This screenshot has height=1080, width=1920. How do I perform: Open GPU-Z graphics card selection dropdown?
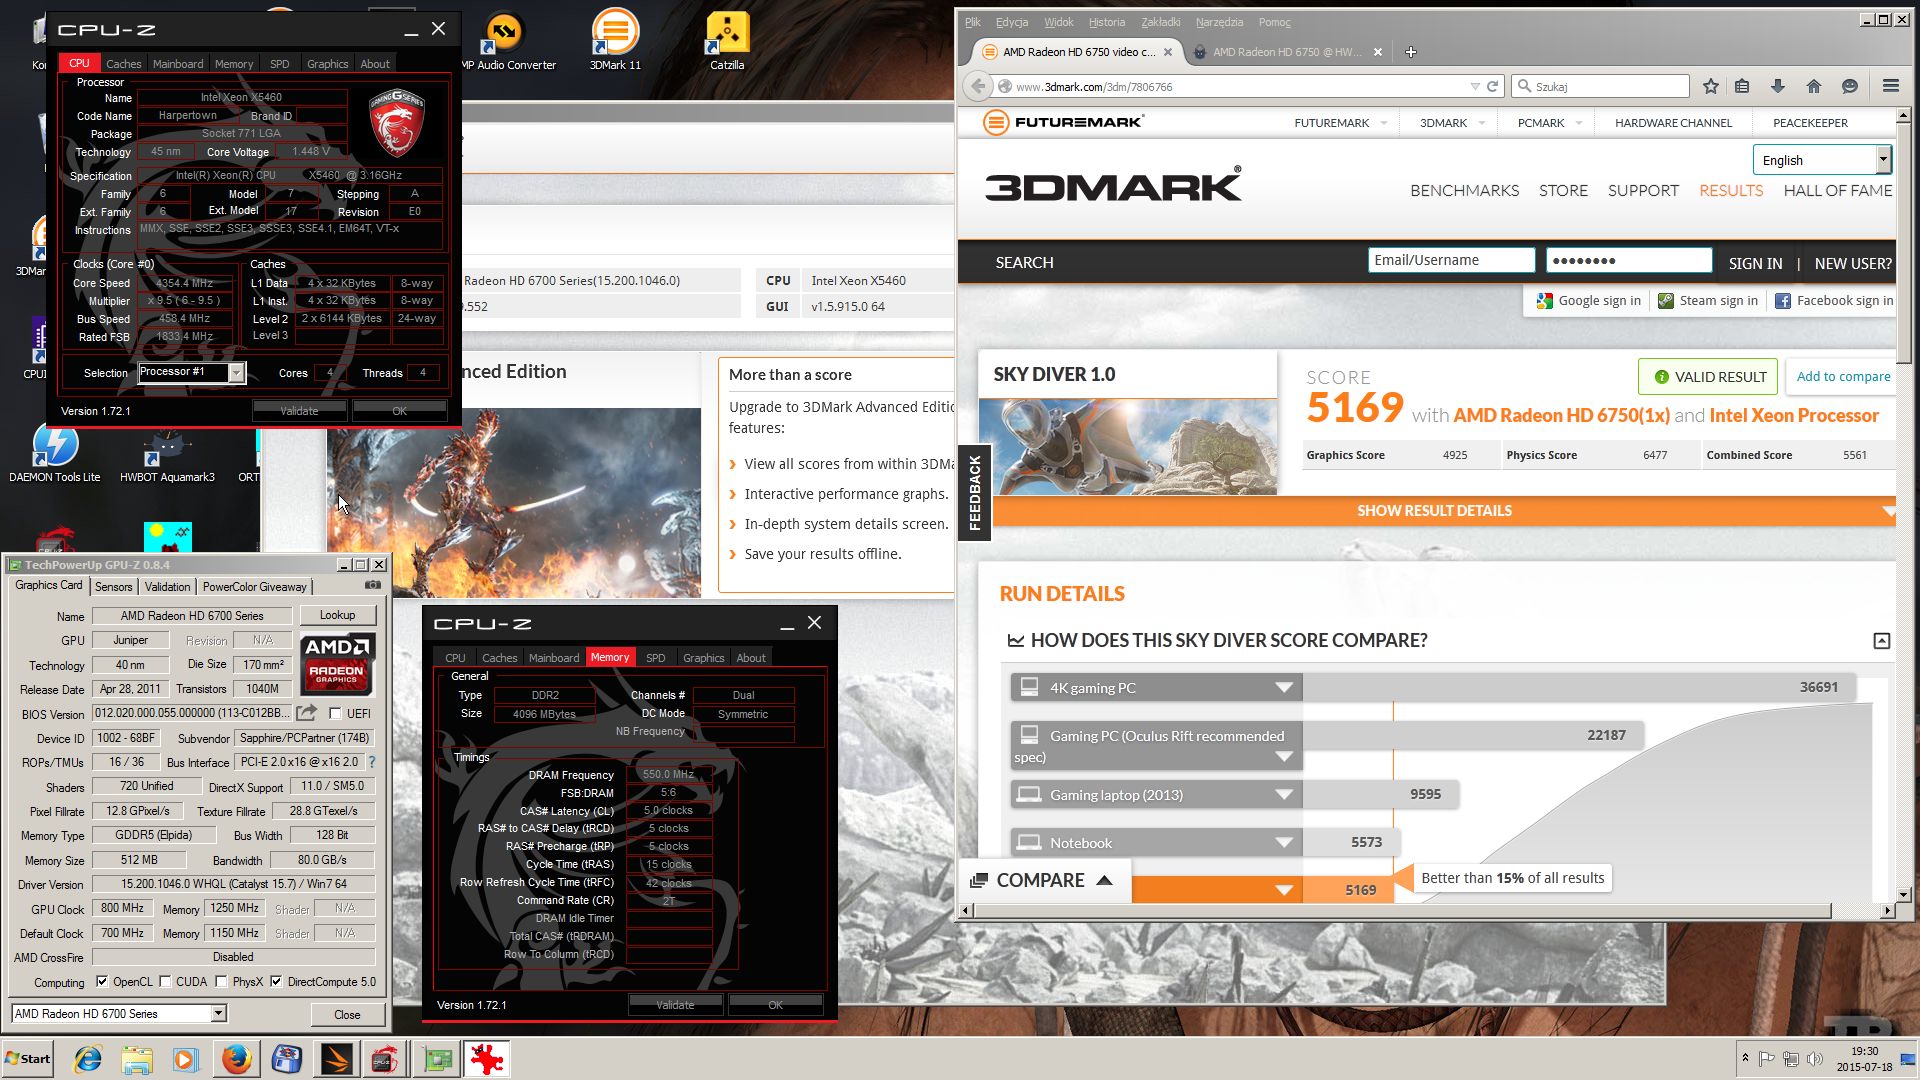(x=218, y=1013)
